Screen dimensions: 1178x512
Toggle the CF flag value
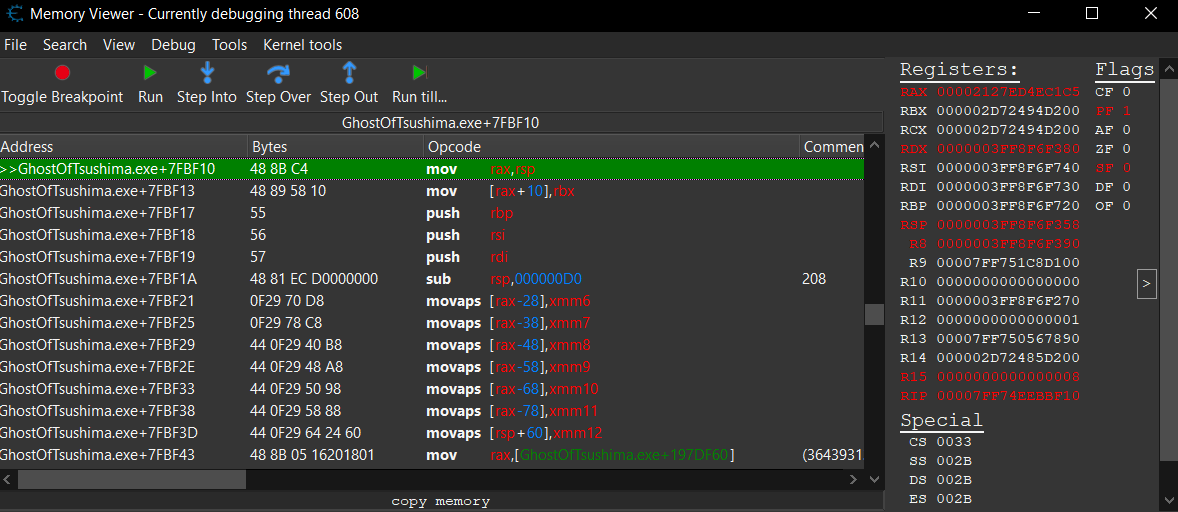1126,92
